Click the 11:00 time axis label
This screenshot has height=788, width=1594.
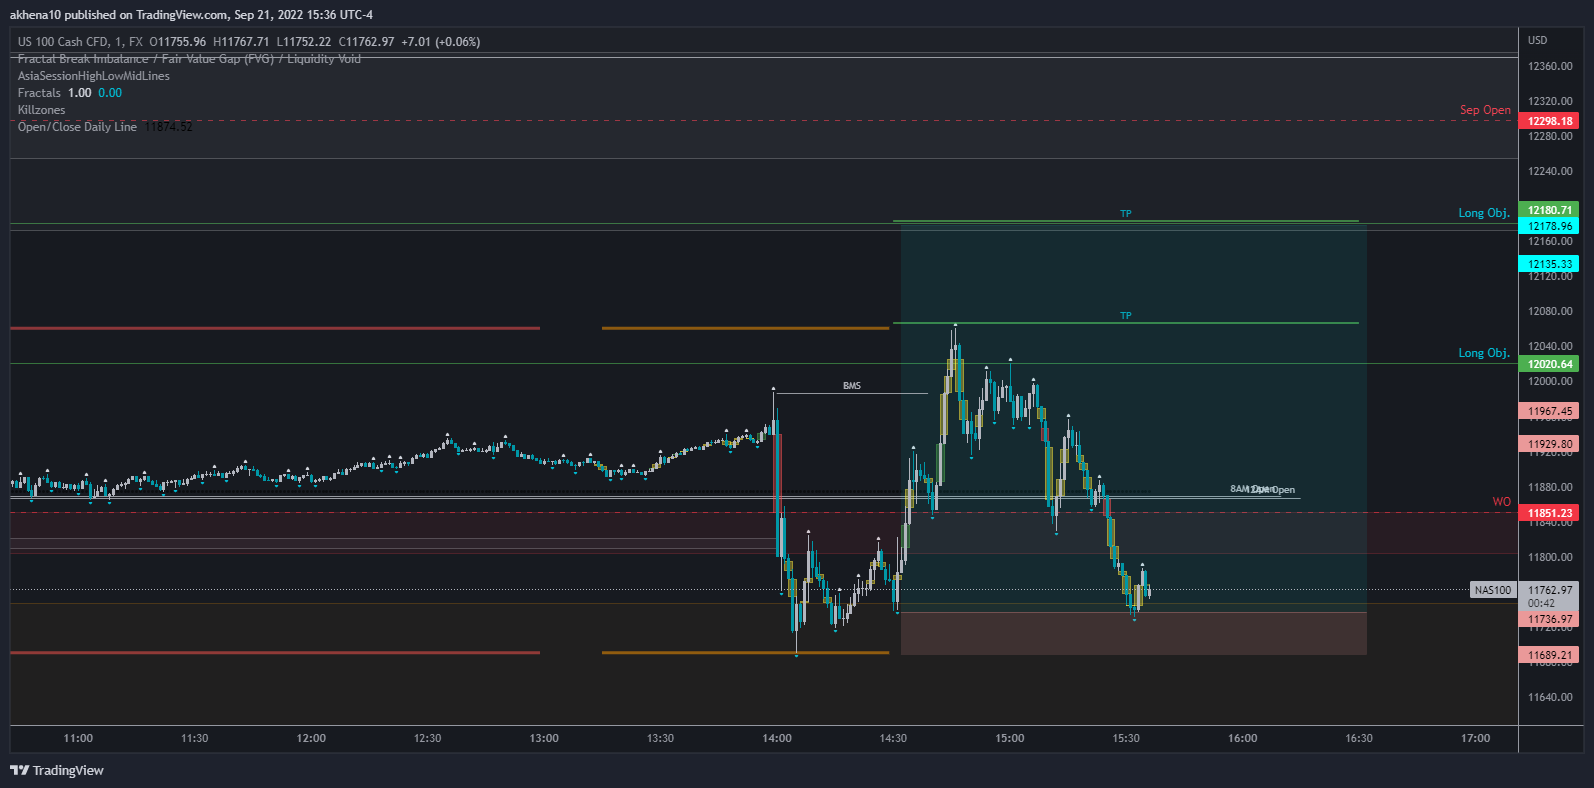[x=78, y=738]
